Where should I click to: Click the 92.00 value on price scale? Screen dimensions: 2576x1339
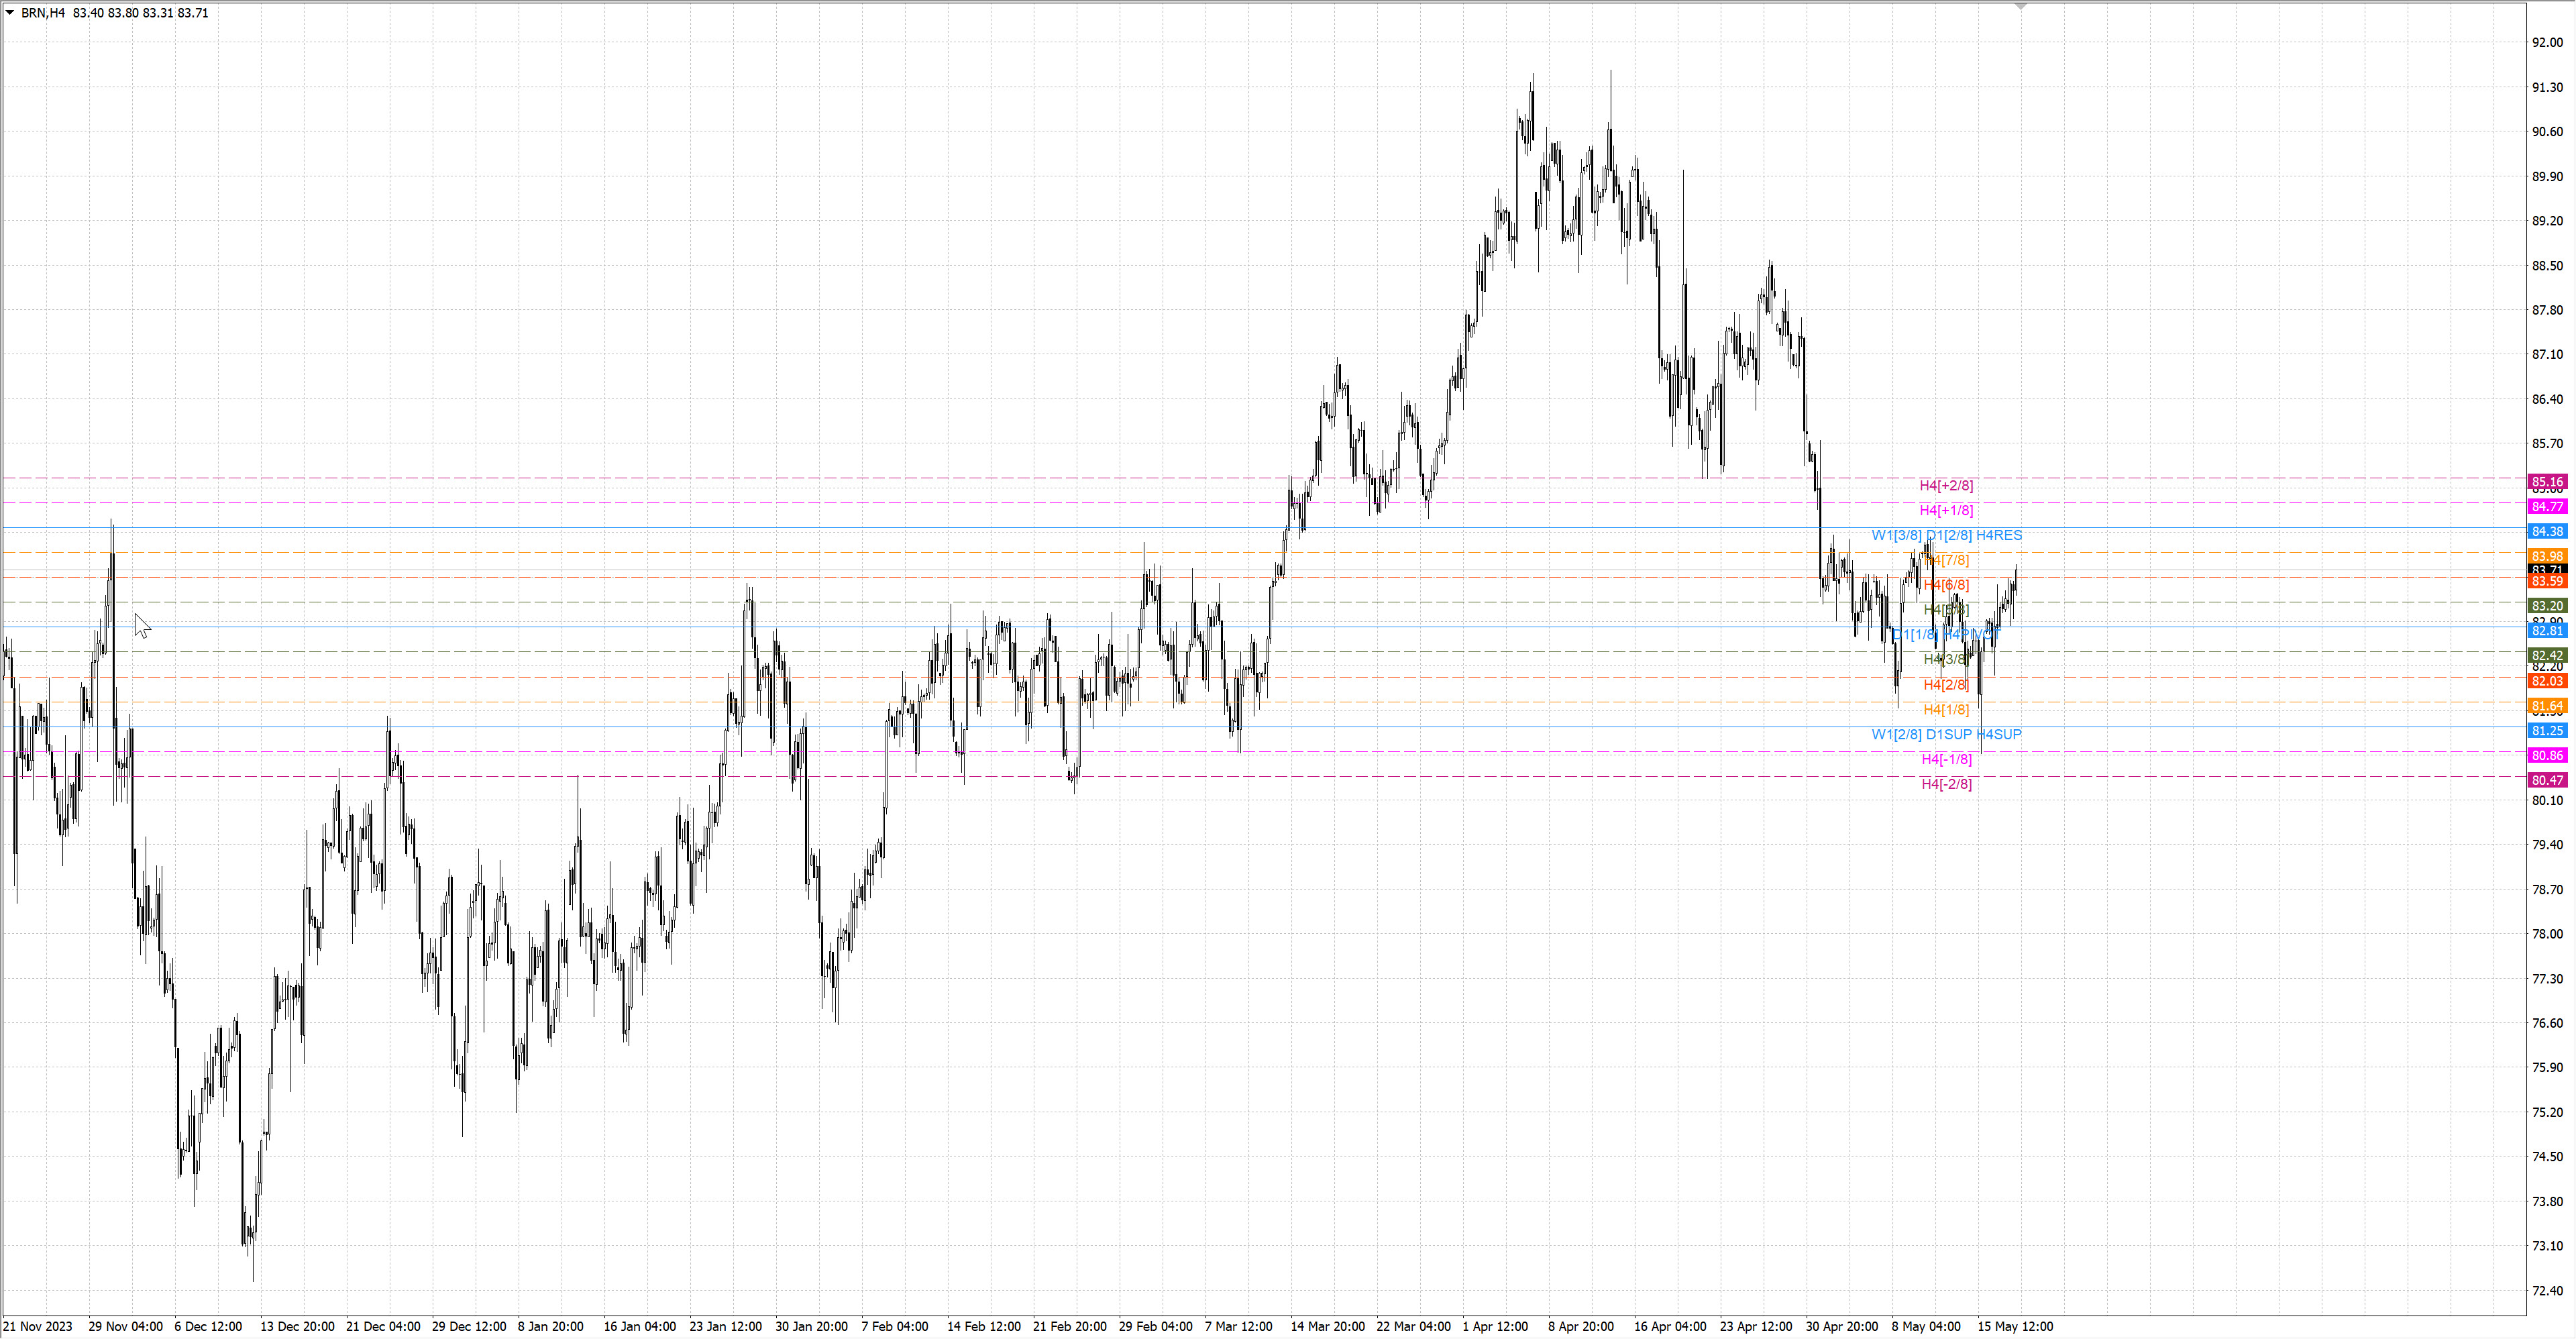[x=2547, y=43]
